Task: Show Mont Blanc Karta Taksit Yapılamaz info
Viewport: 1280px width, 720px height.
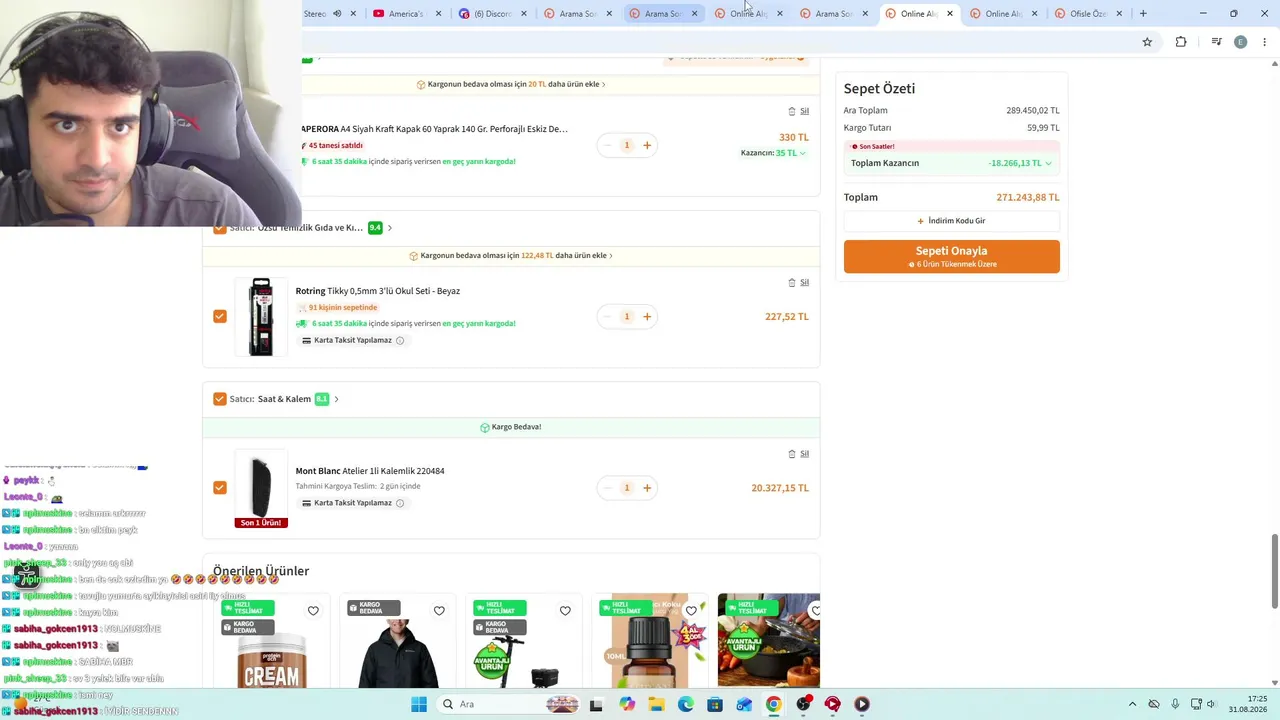Action: click(400, 503)
